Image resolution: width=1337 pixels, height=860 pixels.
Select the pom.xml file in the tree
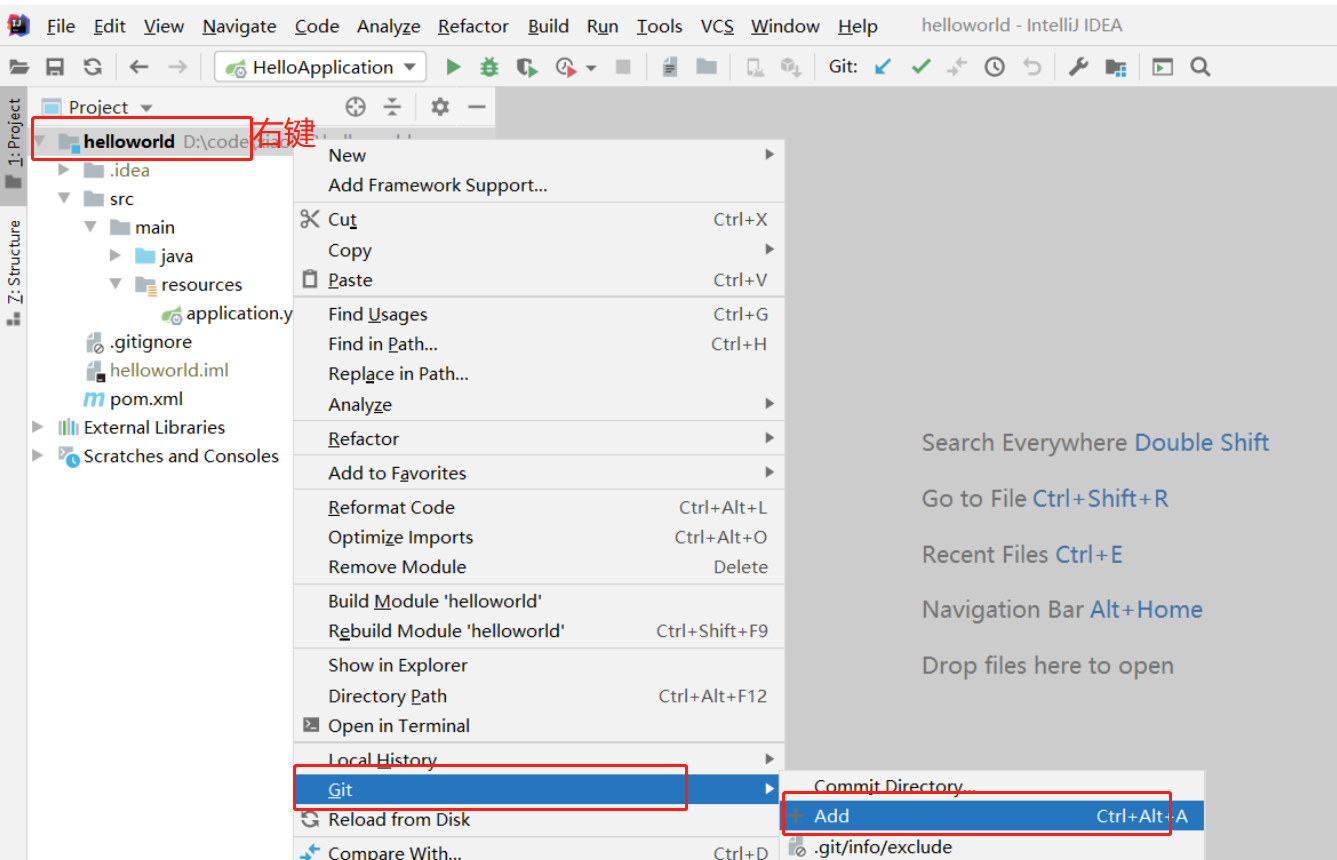tap(132, 399)
